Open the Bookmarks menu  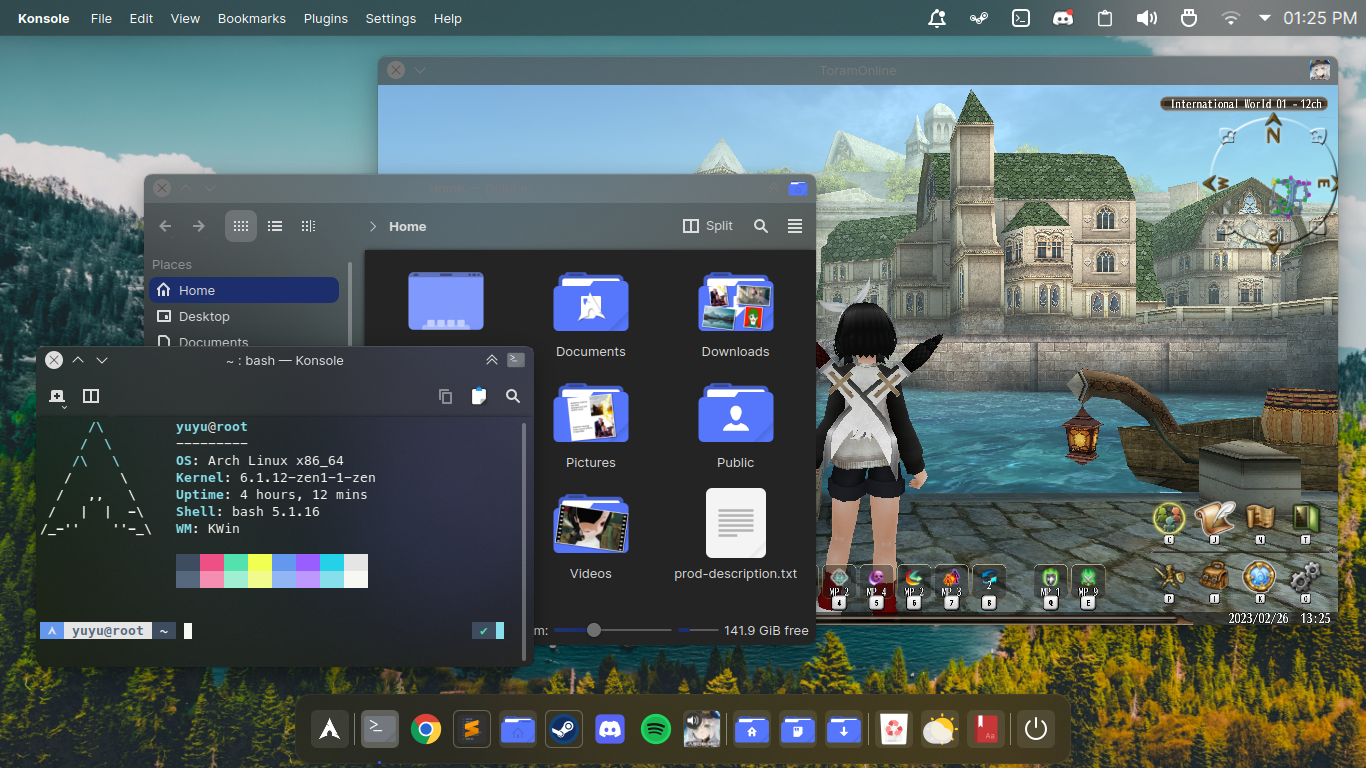click(252, 18)
